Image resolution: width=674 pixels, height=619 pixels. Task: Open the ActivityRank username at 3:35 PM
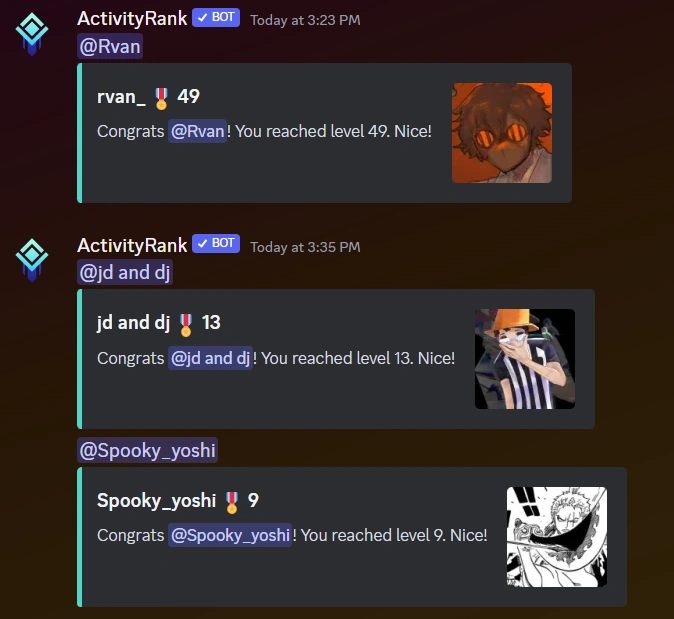click(132, 245)
